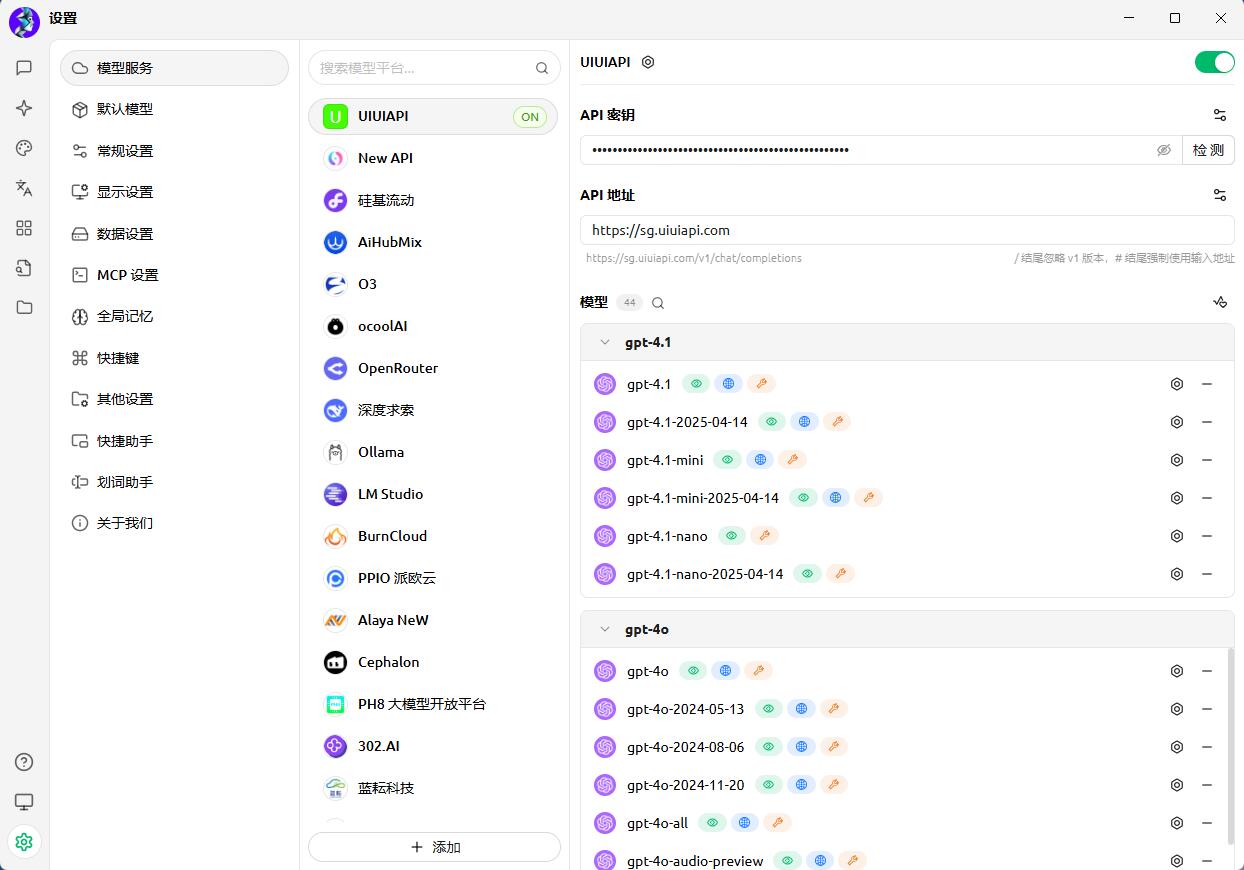Open settings gear for gpt-4.1-nano
This screenshot has height=870, width=1244.
[1177, 536]
